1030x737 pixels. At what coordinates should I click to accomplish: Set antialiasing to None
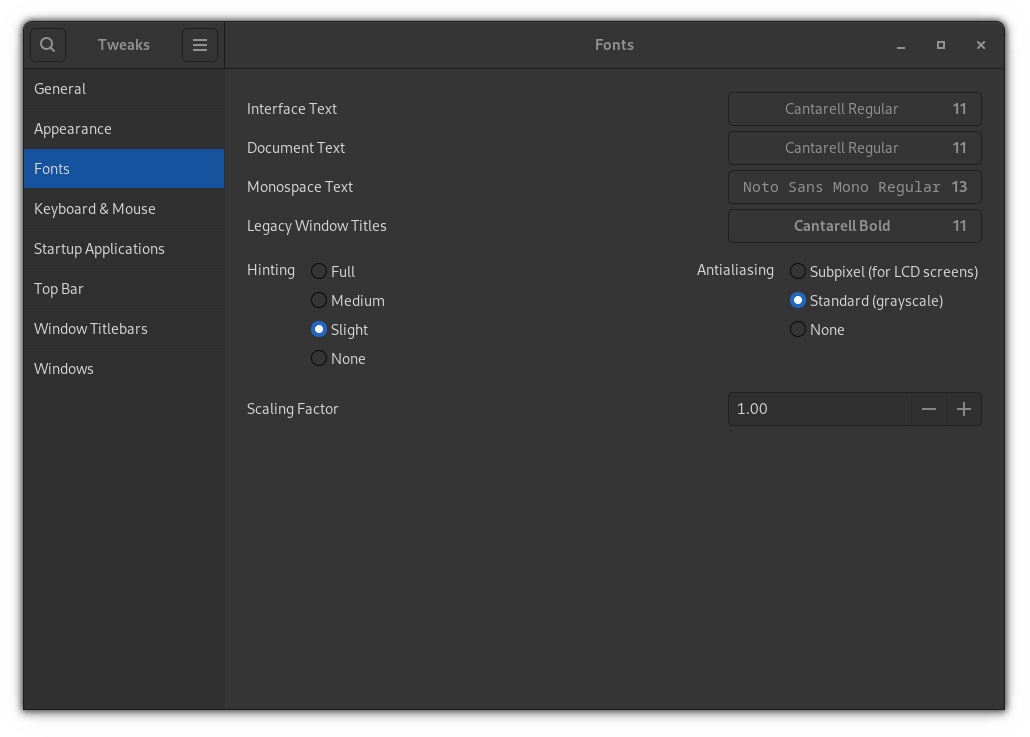pos(798,329)
